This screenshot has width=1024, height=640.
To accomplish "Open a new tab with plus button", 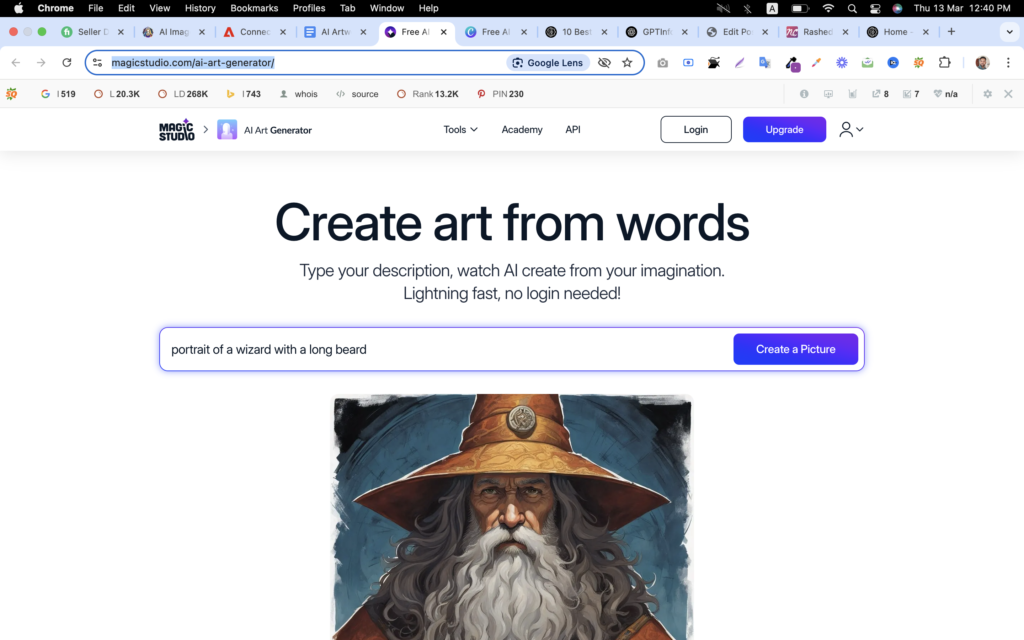I will (951, 31).
